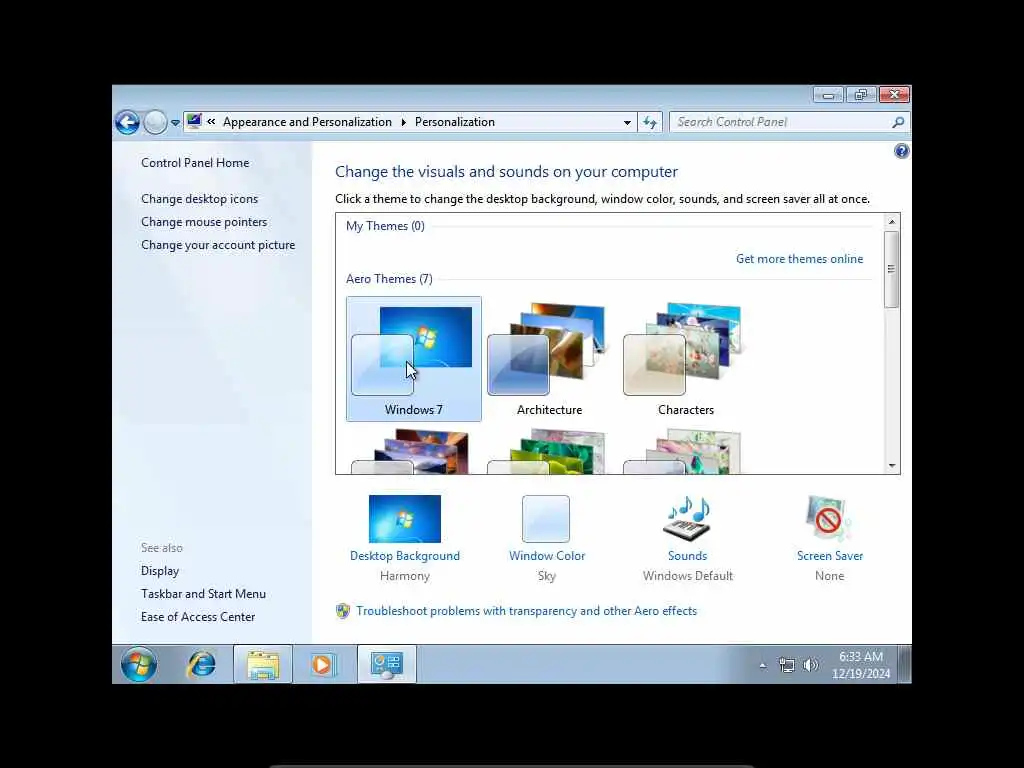This screenshot has width=1024, height=768.
Task: Open Screen Saver settings icon
Action: coord(829,519)
